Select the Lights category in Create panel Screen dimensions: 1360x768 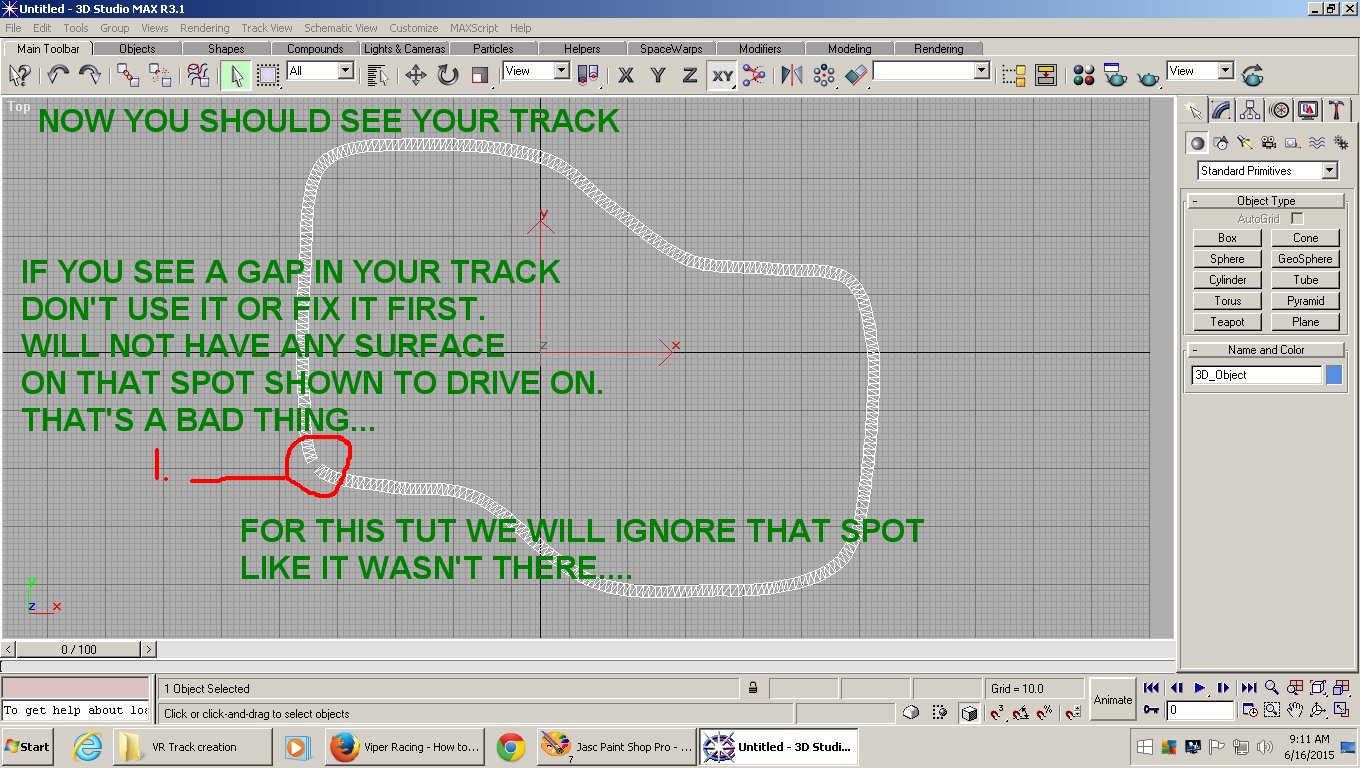point(1244,143)
